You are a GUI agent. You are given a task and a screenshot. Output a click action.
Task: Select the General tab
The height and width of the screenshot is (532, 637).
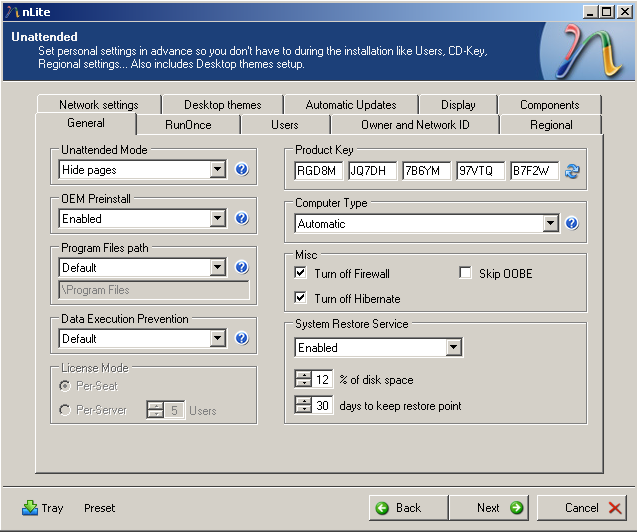tap(86, 123)
